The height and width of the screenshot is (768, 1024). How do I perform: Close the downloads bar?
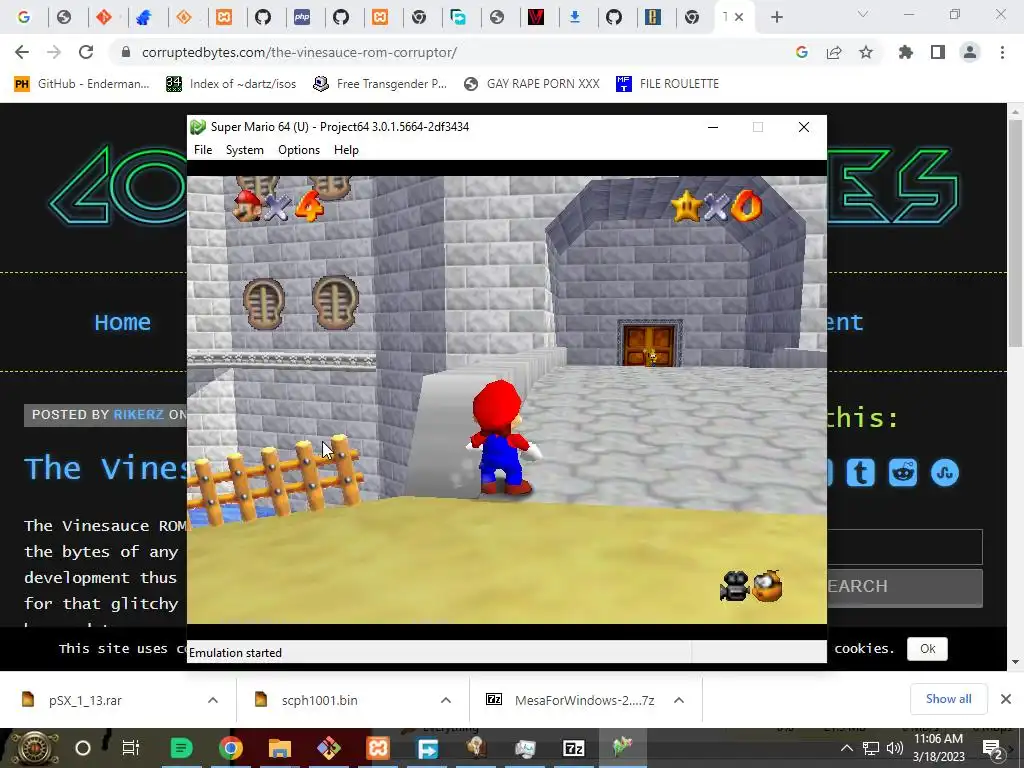click(x=1006, y=699)
